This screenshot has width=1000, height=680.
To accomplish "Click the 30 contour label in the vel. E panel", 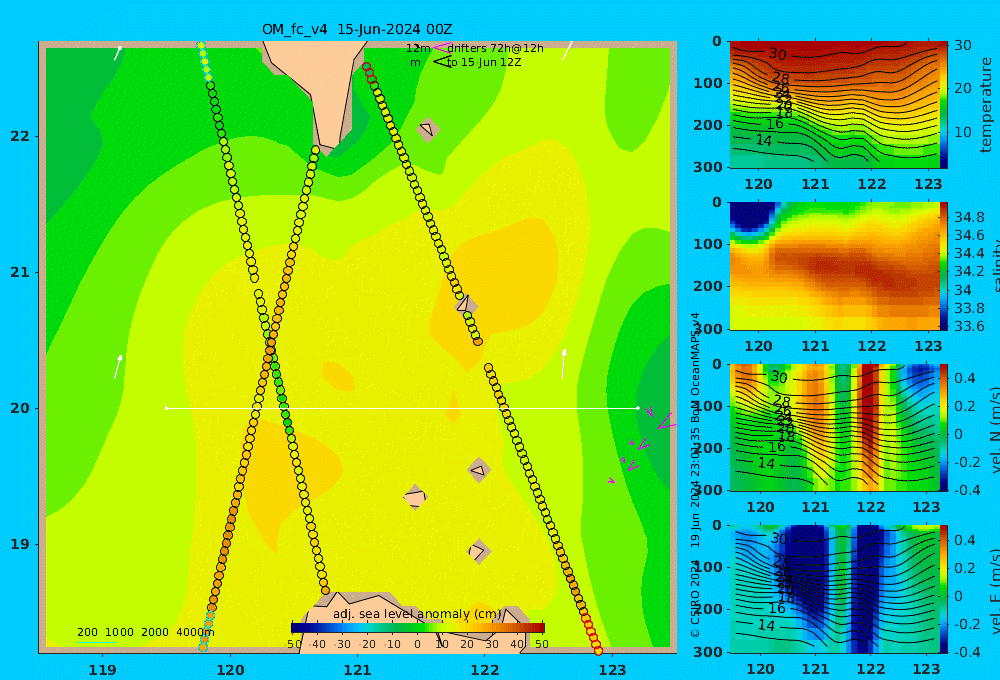I will tap(779, 538).
